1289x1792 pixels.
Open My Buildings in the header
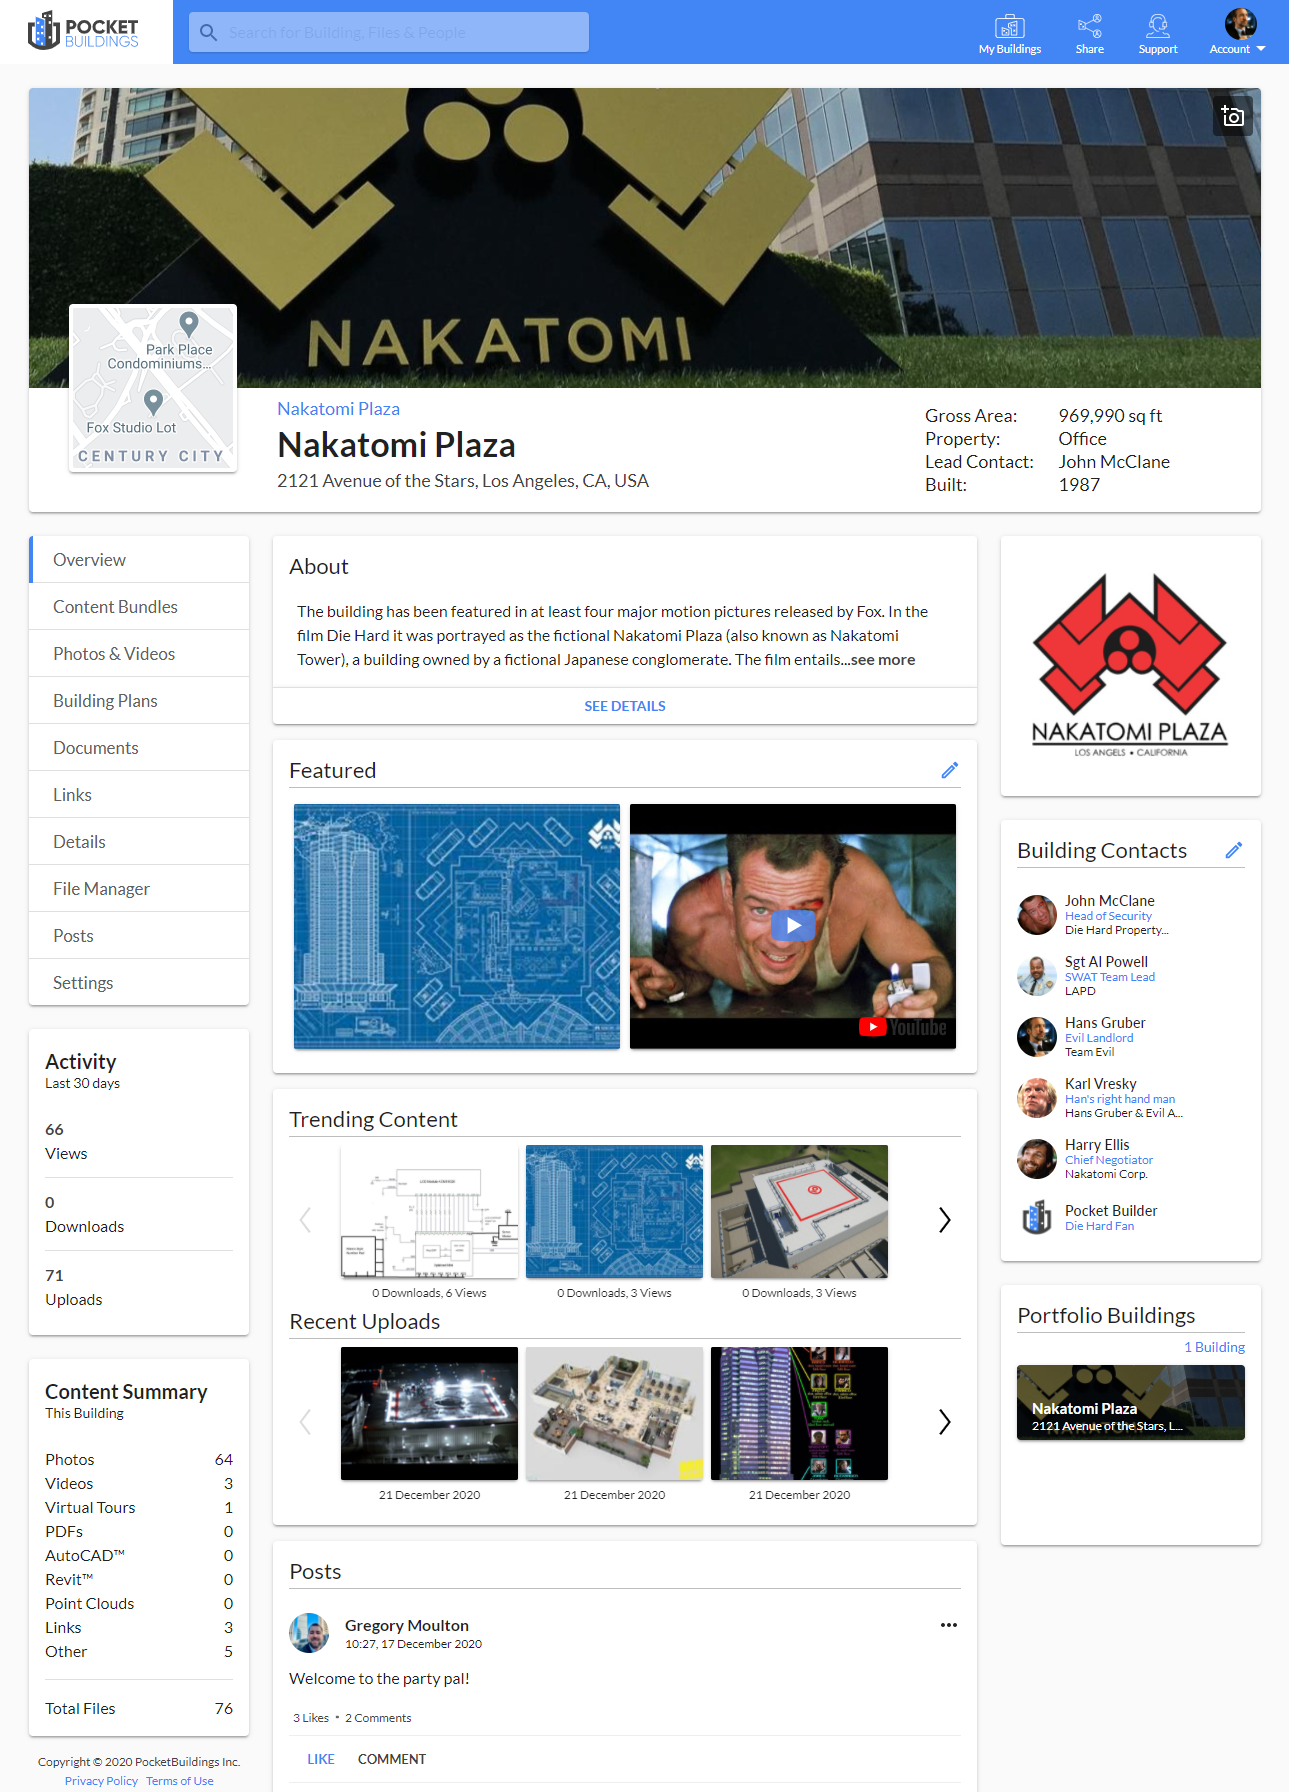1010,34
